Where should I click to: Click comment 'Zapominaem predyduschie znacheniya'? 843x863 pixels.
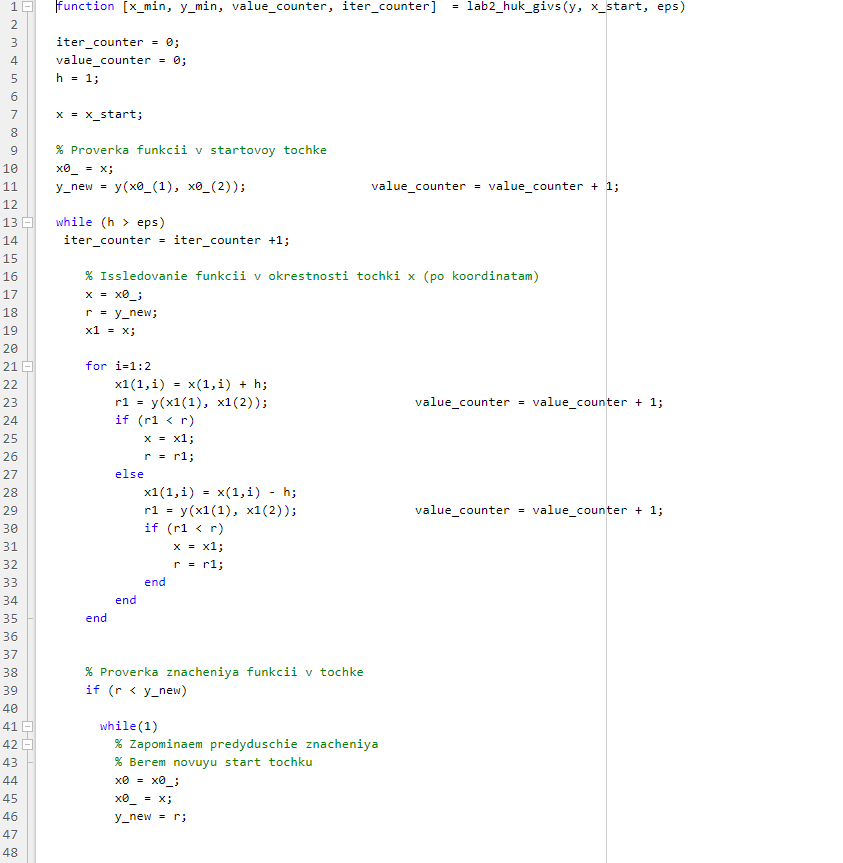click(x=247, y=745)
